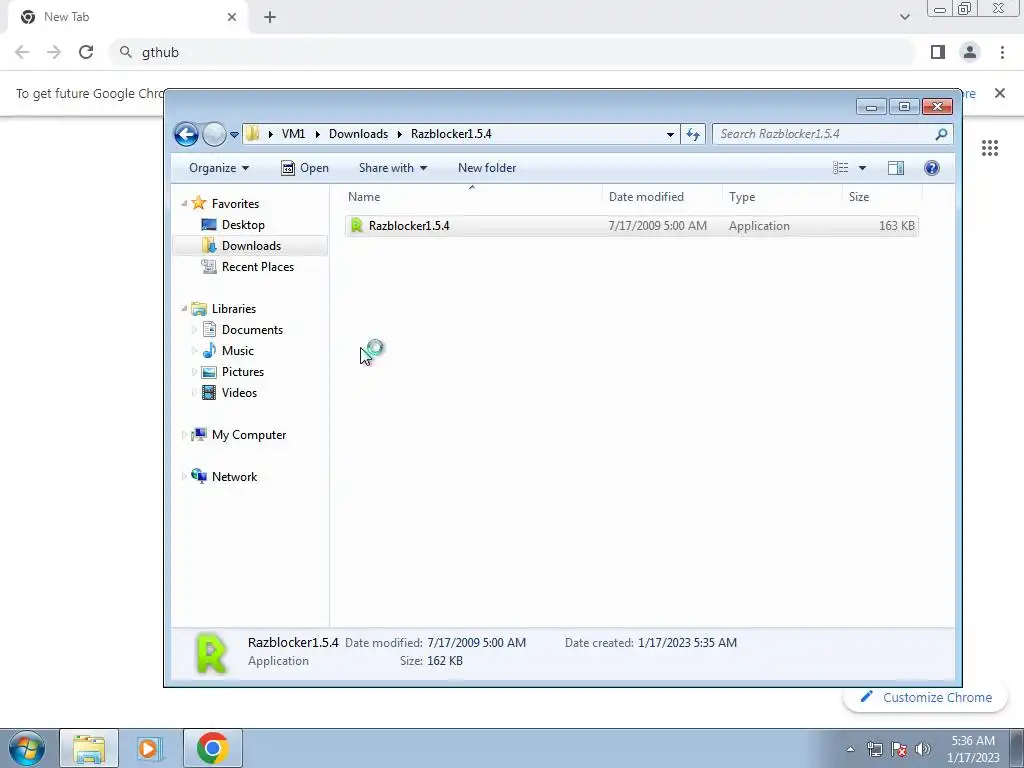Open Chrome profile avatar
The width and height of the screenshot is (1024, 768).
point(970,52)
